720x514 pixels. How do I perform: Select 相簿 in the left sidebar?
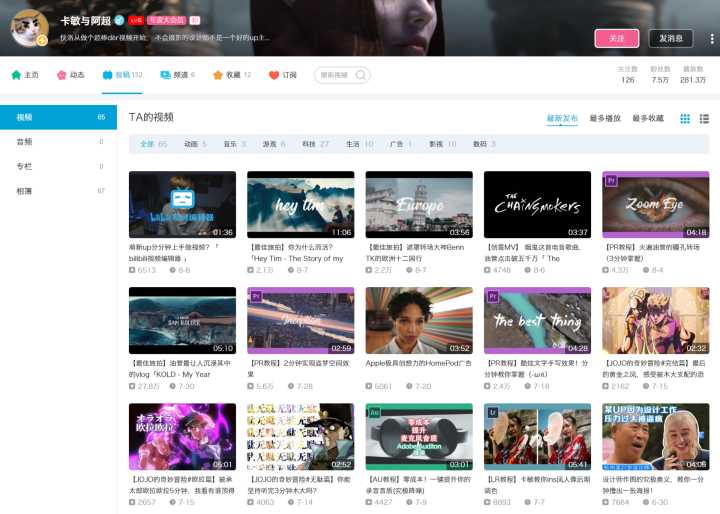pos(58,191)
